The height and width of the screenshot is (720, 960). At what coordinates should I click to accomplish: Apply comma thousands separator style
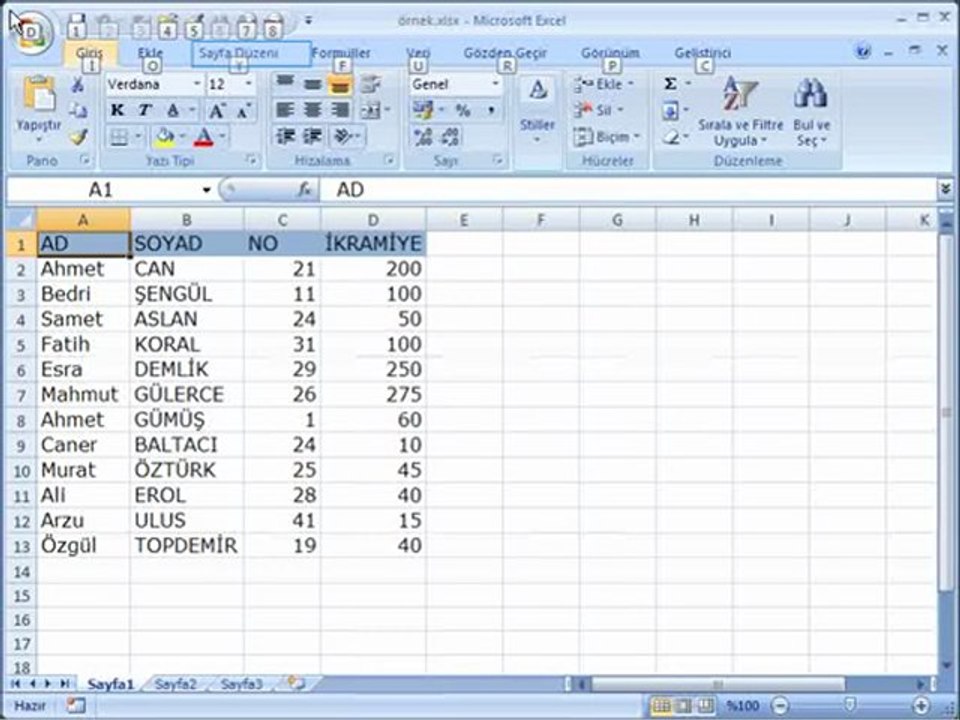491,111
